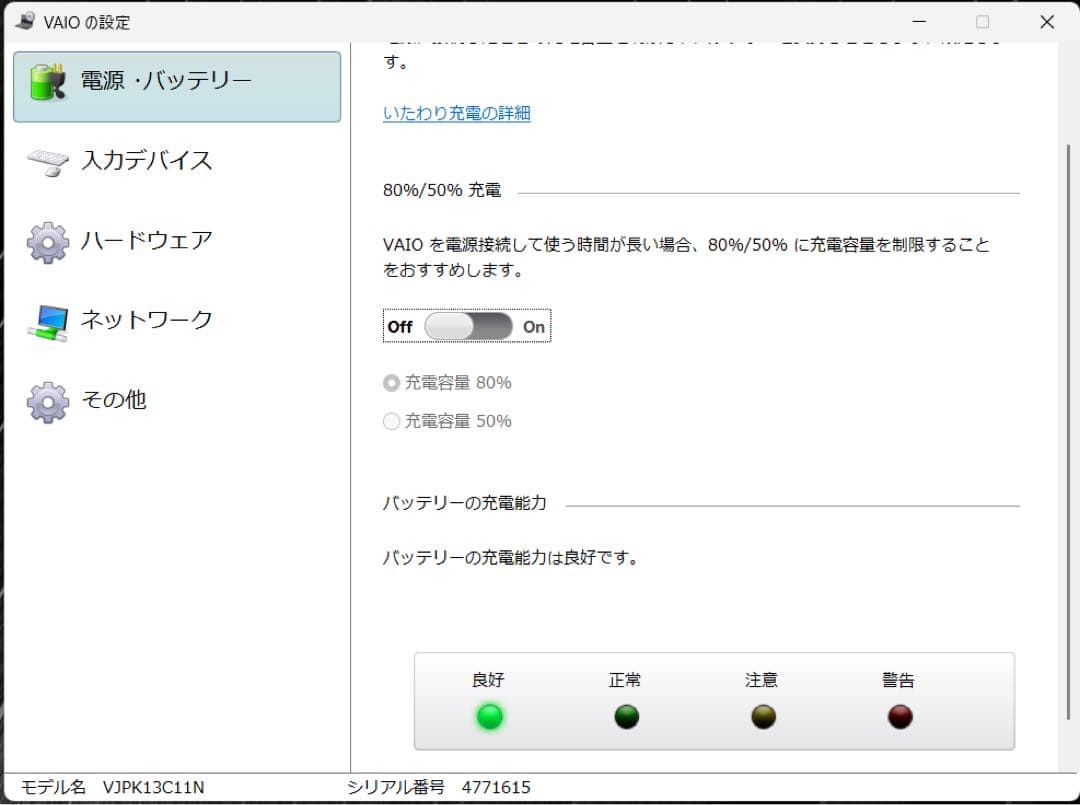Click the 注意 status indicator
Viewport: 1080px width, 805px height.
[x=762, y=716]
